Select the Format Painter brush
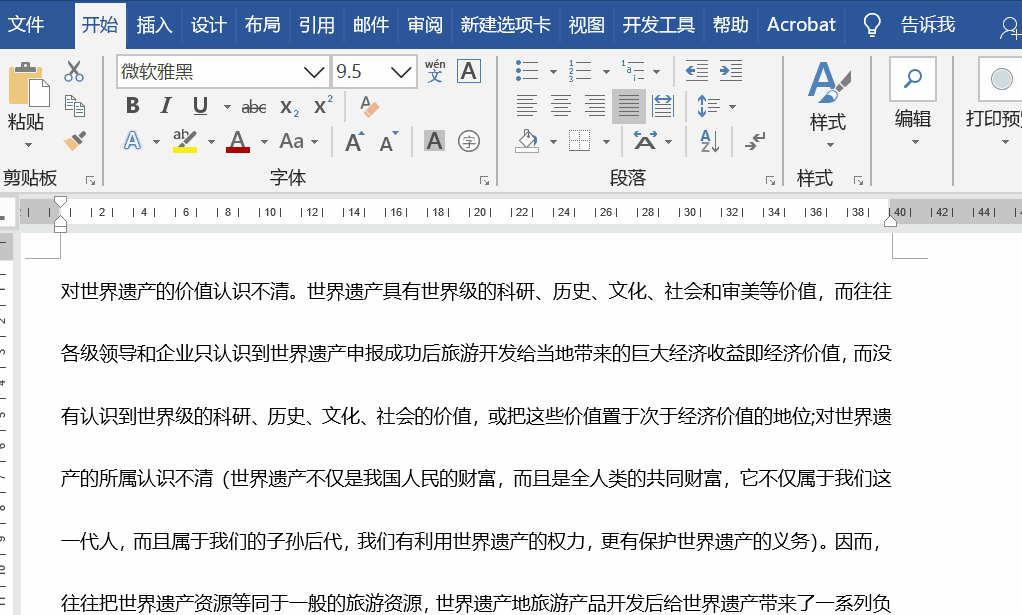The height and width of the screenshot is (615, 1022). click(x=74, y=140)
